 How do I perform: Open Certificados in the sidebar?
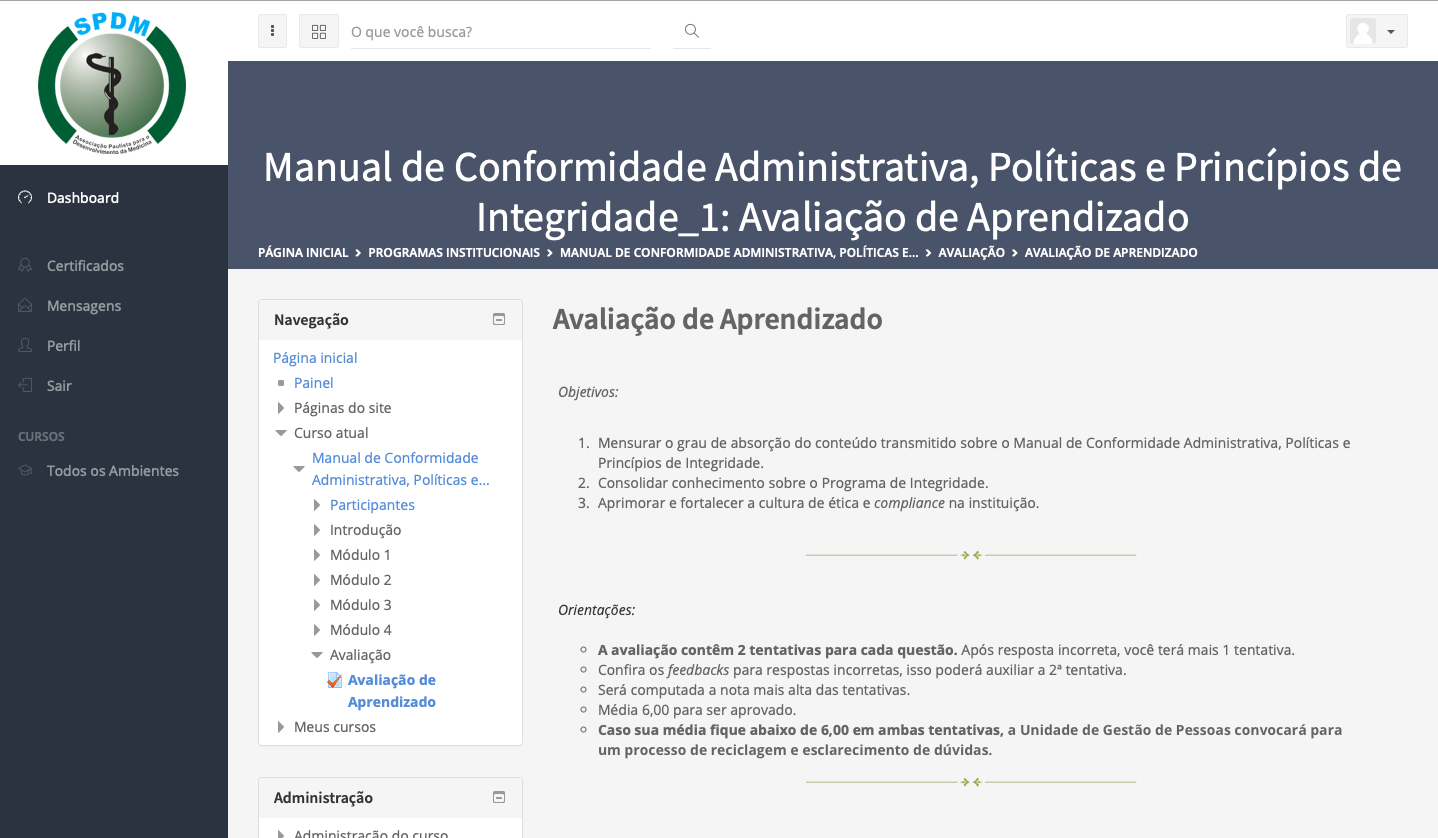(x=85, y=266)
